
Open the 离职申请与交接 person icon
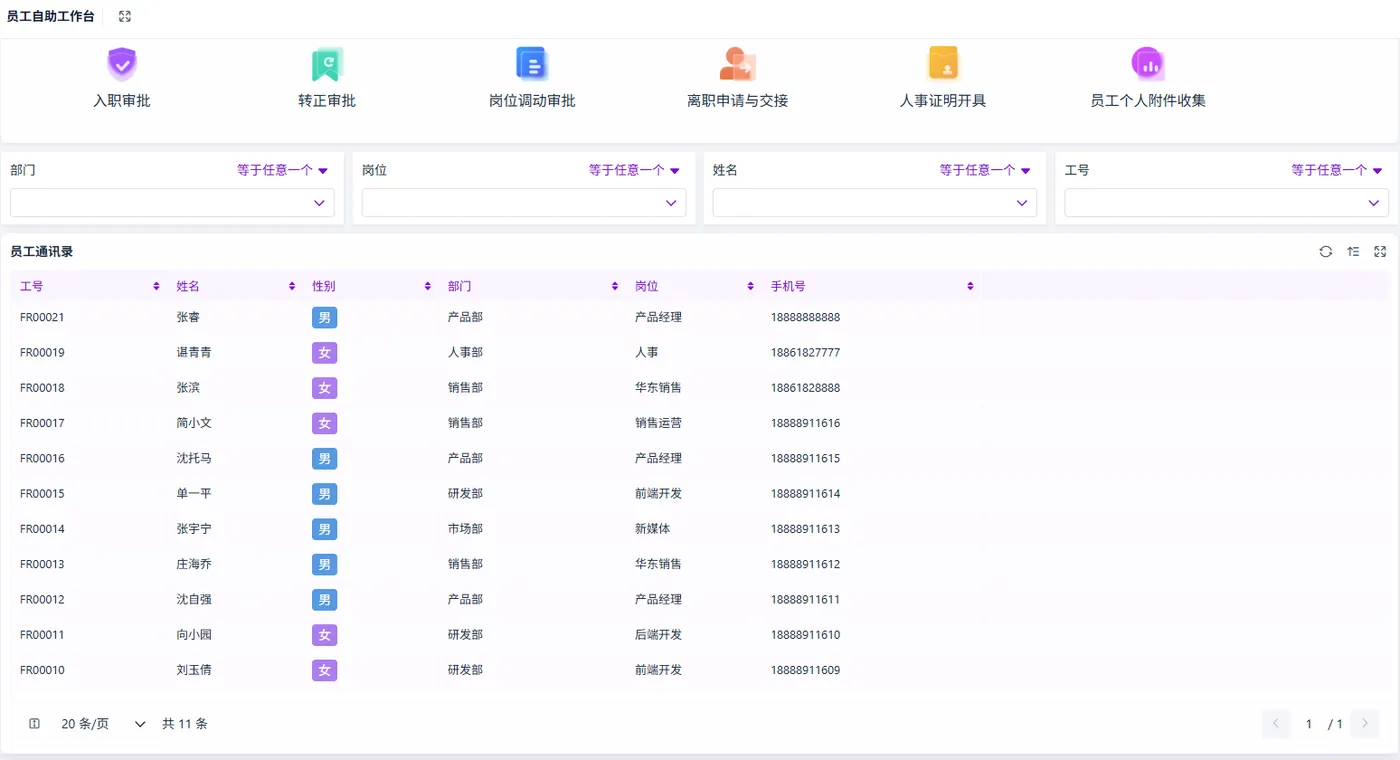[738, 64]
